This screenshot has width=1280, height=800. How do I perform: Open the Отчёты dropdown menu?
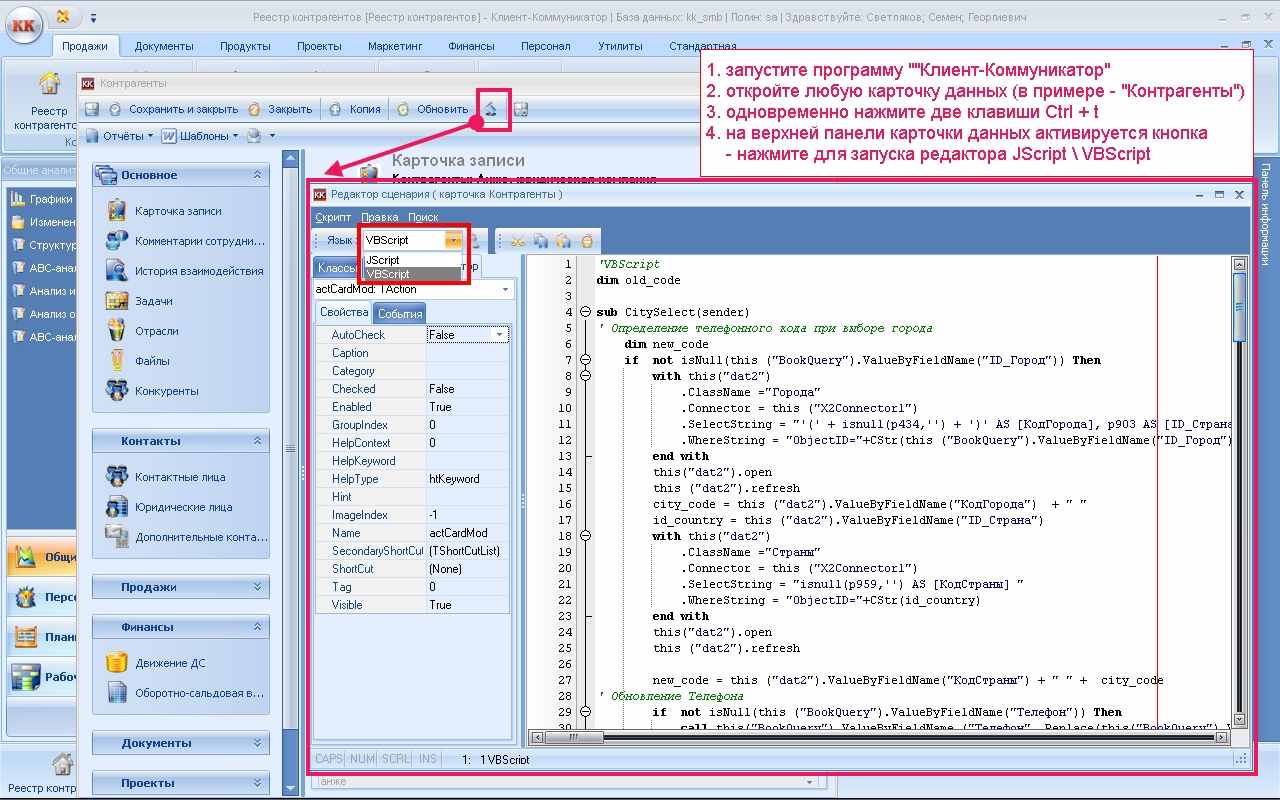[119, 136]
